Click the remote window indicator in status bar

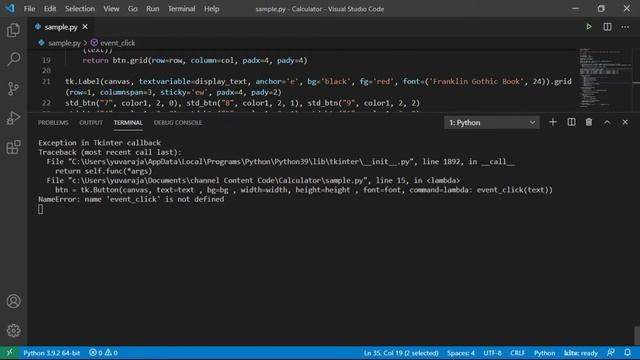[9, 353]
